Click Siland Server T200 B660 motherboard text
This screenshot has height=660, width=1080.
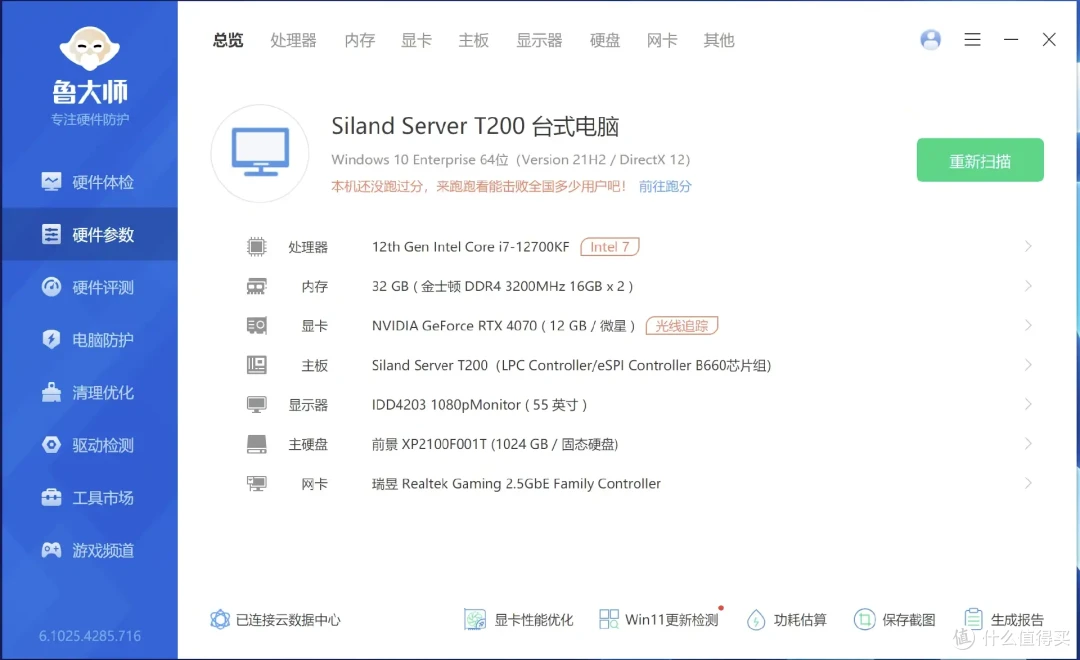click(571, 365)
